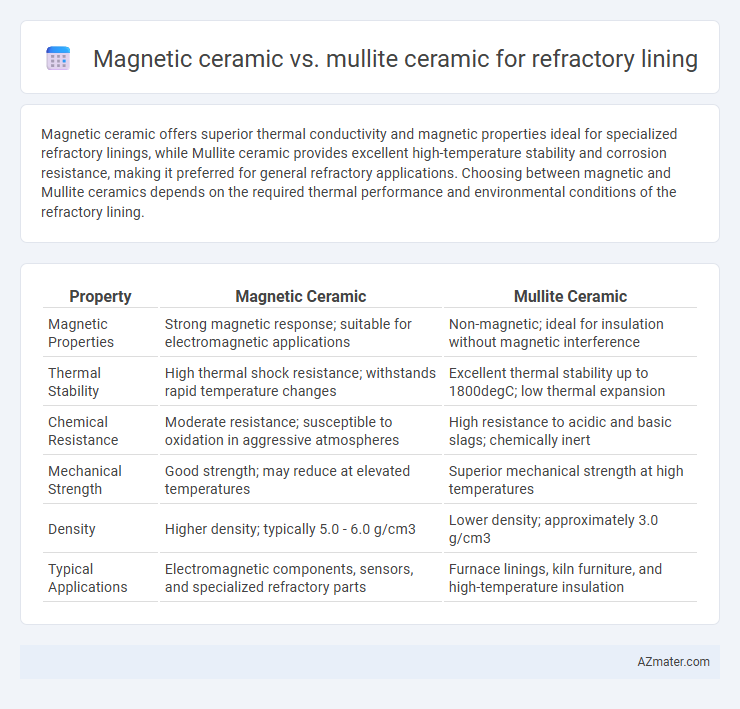Click the 'Thermal Stability' row label
This screenshot has width=740, height=709.
75,382
